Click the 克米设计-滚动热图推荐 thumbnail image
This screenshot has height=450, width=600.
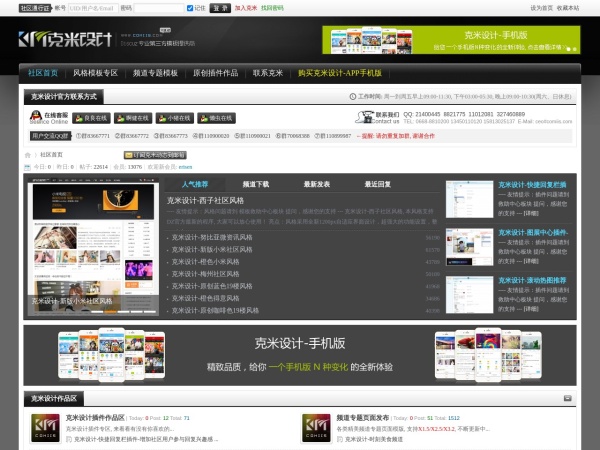coord(470,295)
